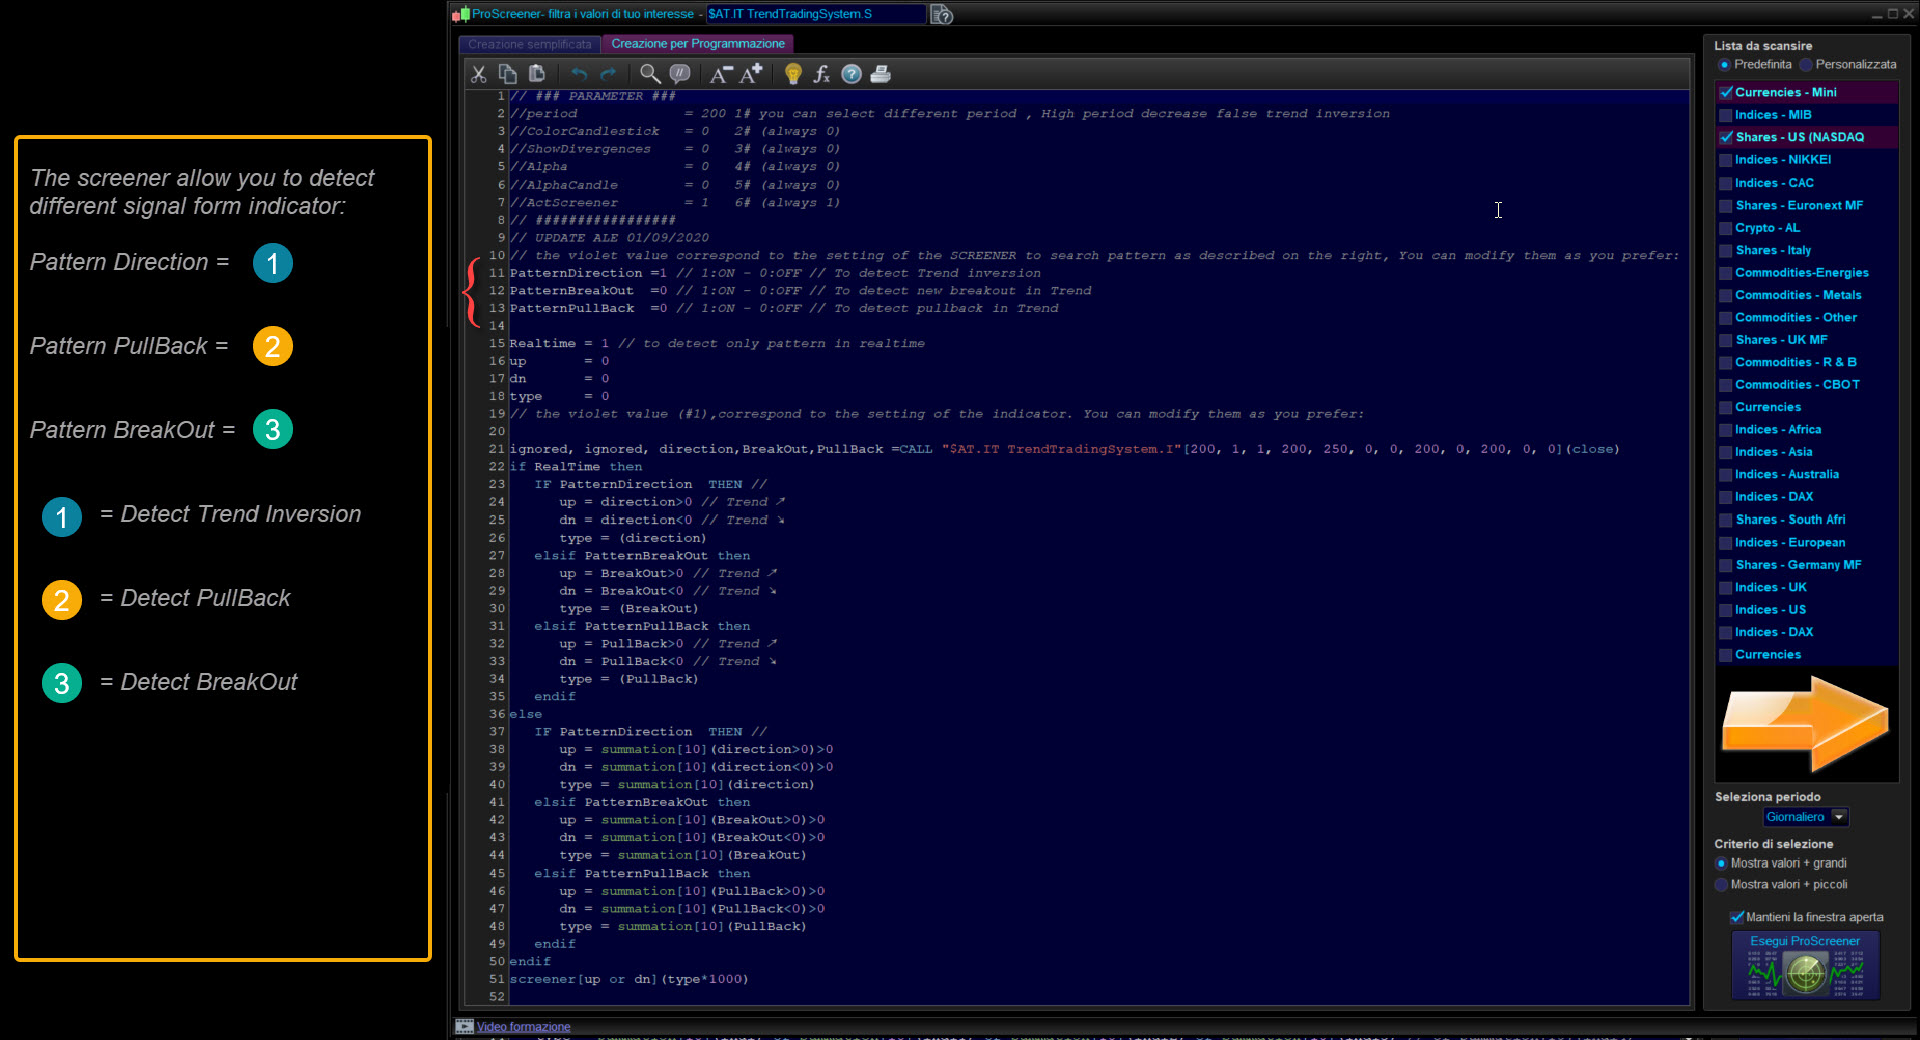Check Indices - NIKKEI list
This screenshot has height=1040, width=1920.
click(1726, 160)
